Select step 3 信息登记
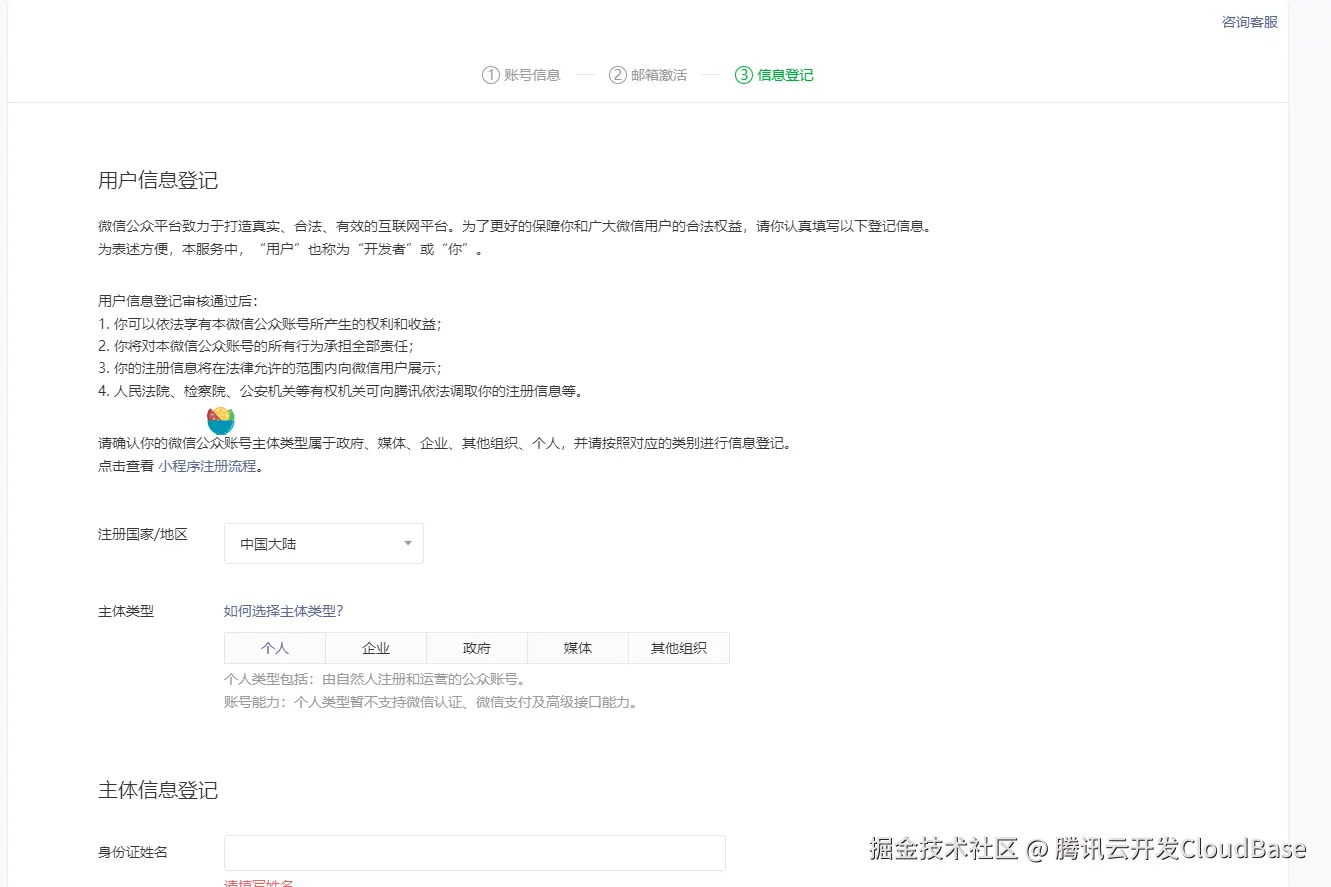1331x887 pixels. tap(774, 75)
